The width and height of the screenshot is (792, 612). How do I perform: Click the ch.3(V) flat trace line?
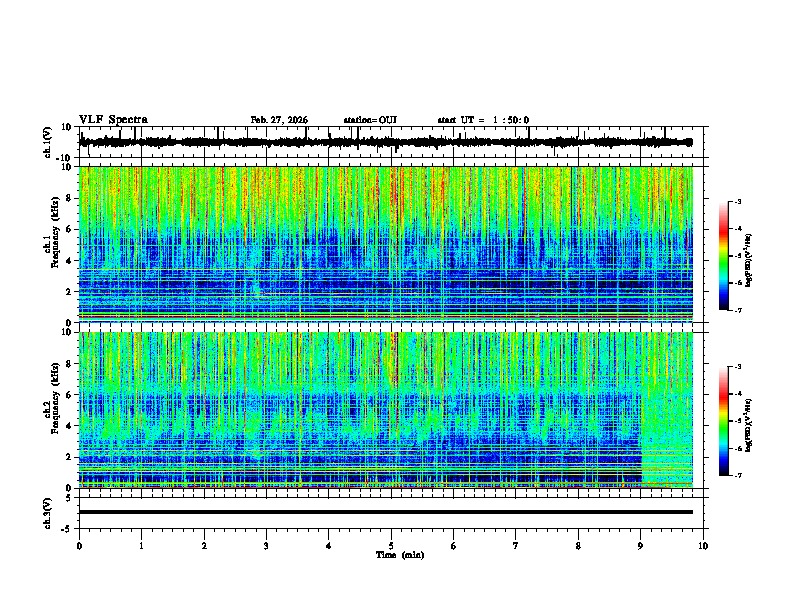click(x=386, y=512)
